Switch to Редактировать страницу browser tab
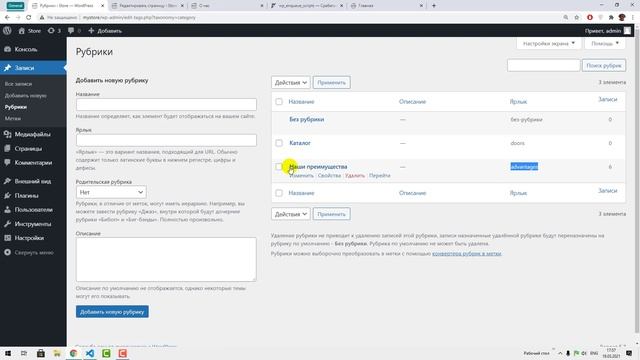640x360 pixels. coord(148,6)
